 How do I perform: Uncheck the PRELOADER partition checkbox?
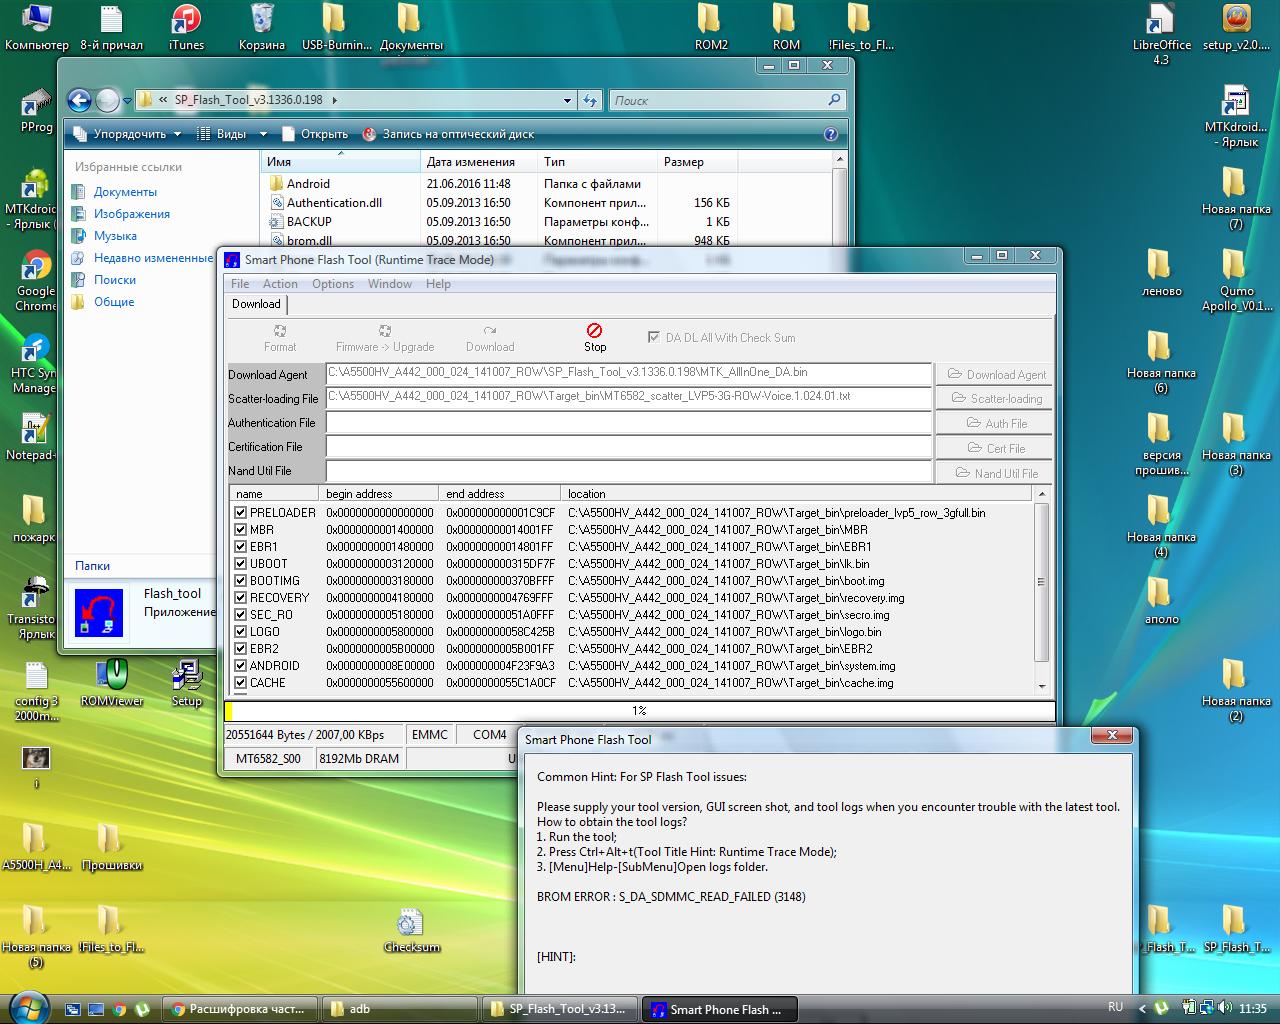[x=240, y=513]
